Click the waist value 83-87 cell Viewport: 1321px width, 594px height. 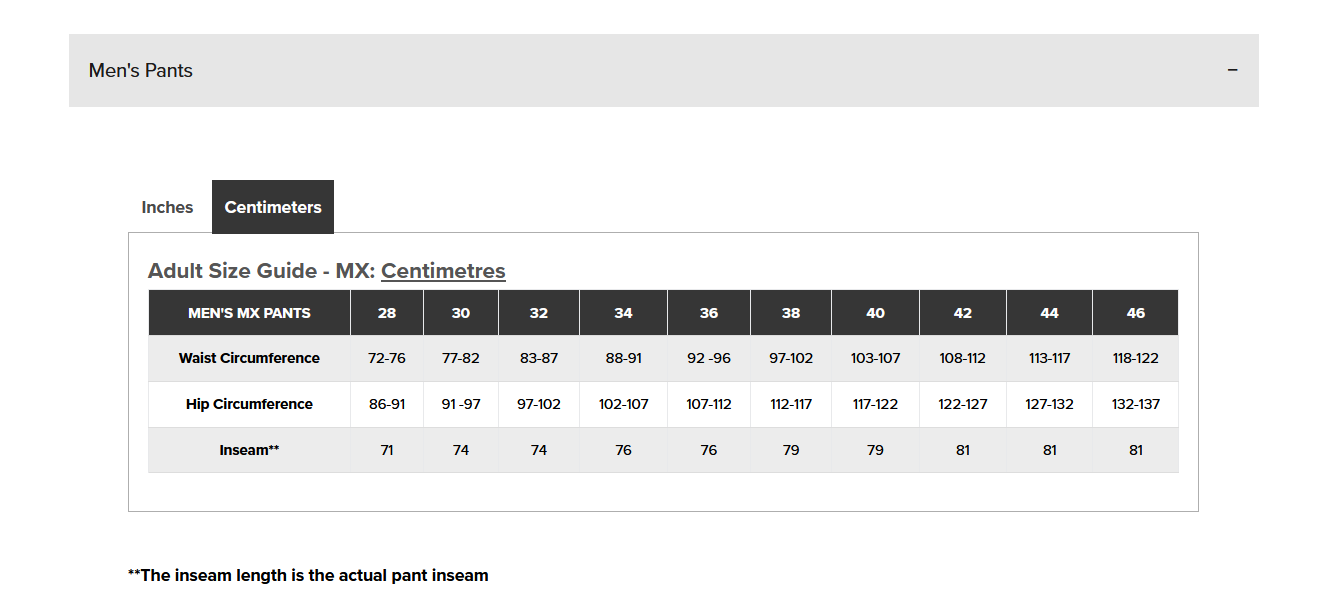(539, 358)
